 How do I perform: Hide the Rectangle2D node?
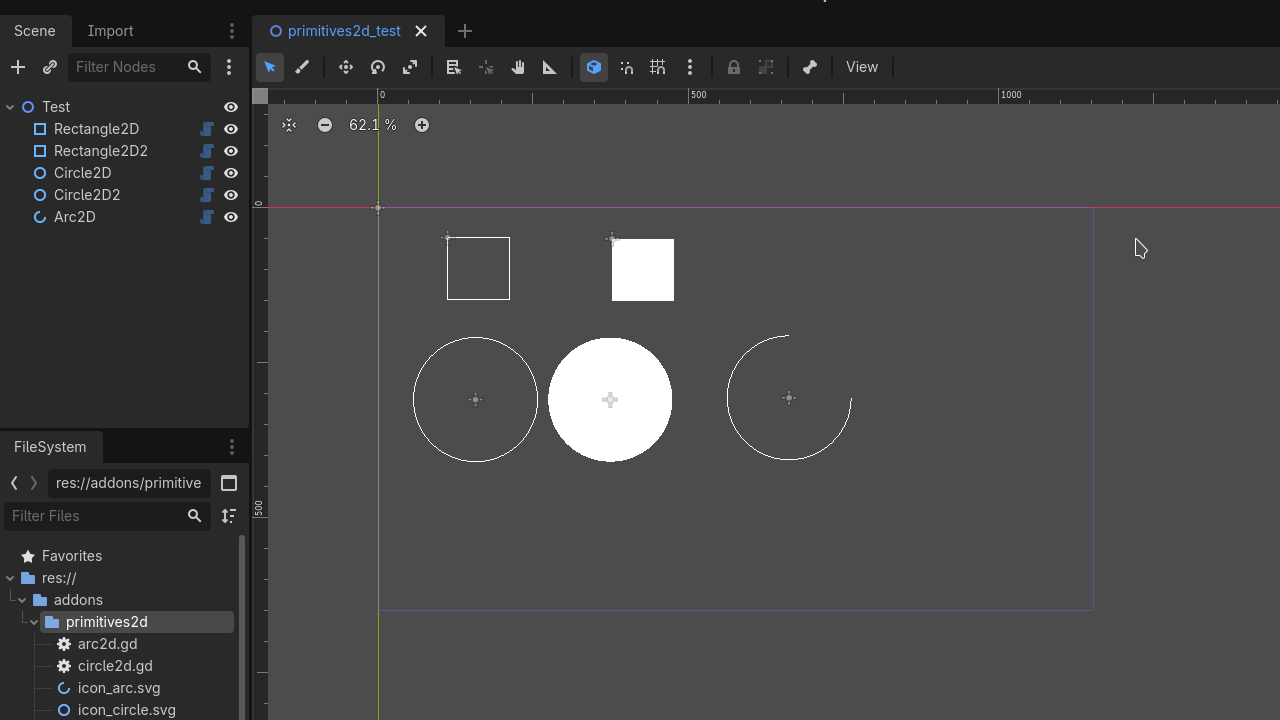[x=231, y=129]
